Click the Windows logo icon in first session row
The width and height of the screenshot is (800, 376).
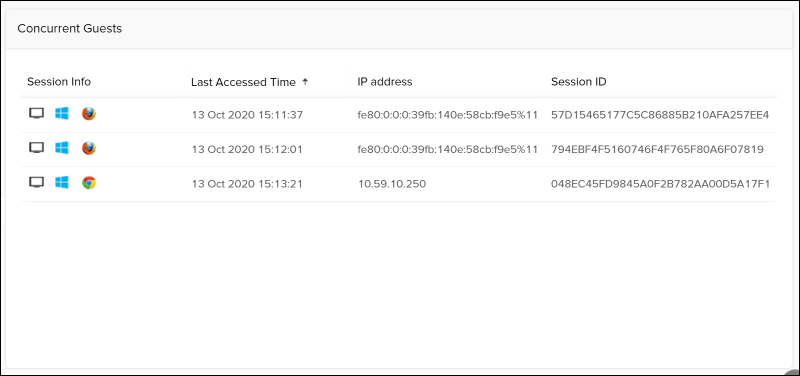click(x=62, y=114)
